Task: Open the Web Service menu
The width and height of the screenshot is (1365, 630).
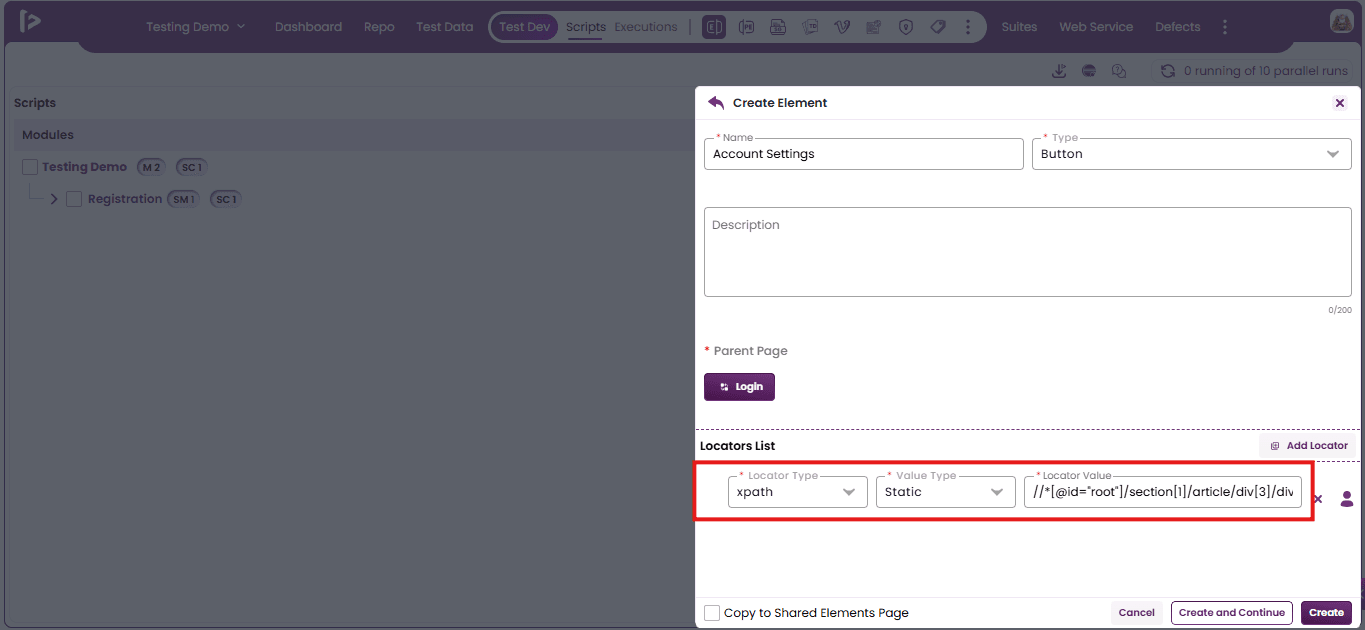Action: click(x=1096, y=27)
